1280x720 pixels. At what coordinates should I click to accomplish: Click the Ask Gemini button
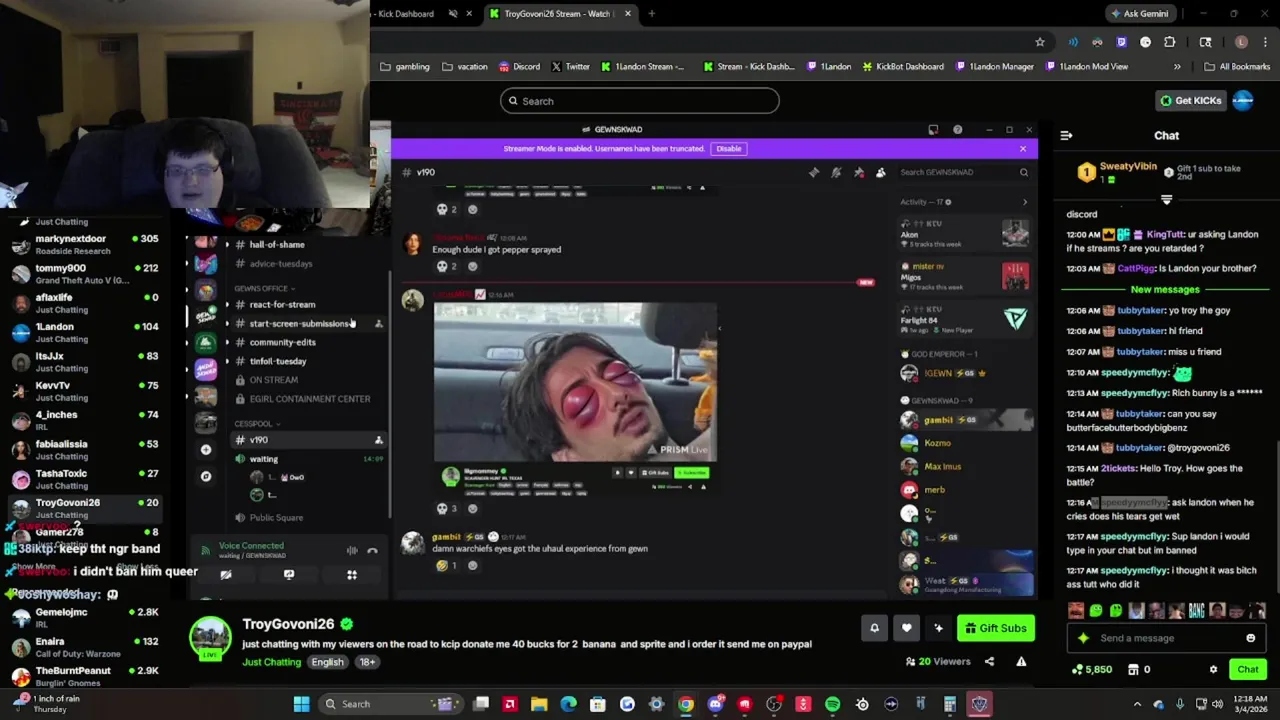1139,14
